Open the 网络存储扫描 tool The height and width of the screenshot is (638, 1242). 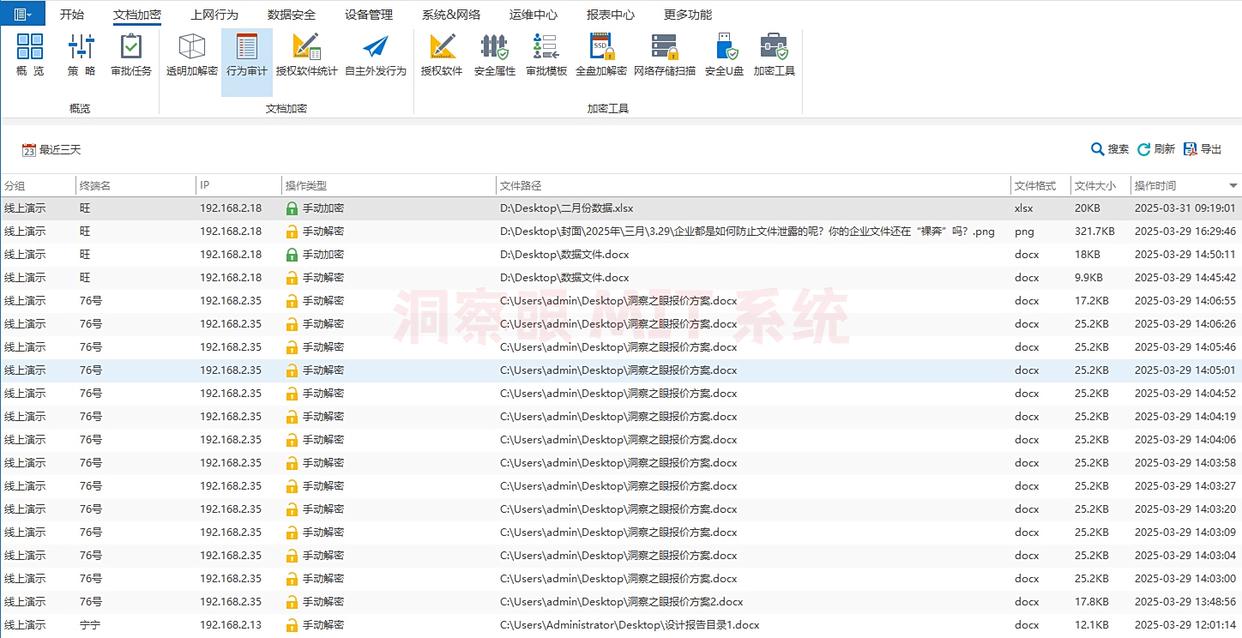(664, 55)
